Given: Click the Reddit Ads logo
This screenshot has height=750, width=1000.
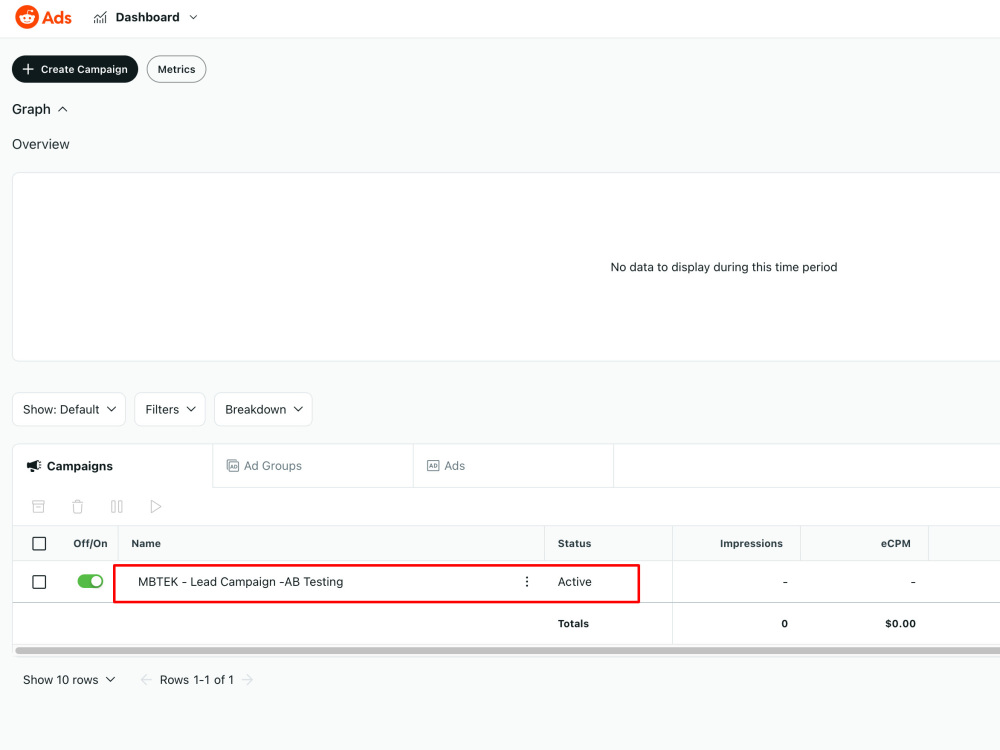Looking at the screenshot, I should (43, 17).
